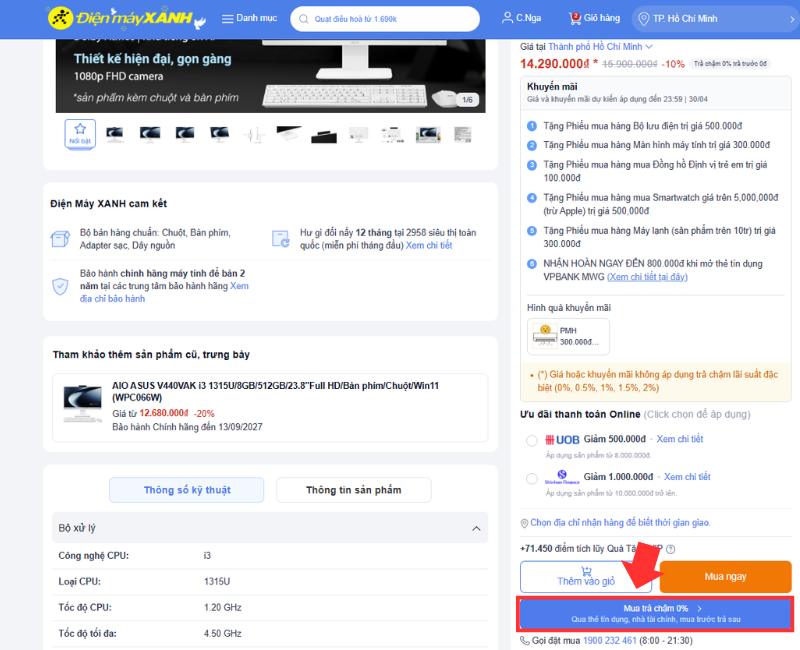Click the price 14.290.000đ
800x650 pixels.
[x=555, y=64]
